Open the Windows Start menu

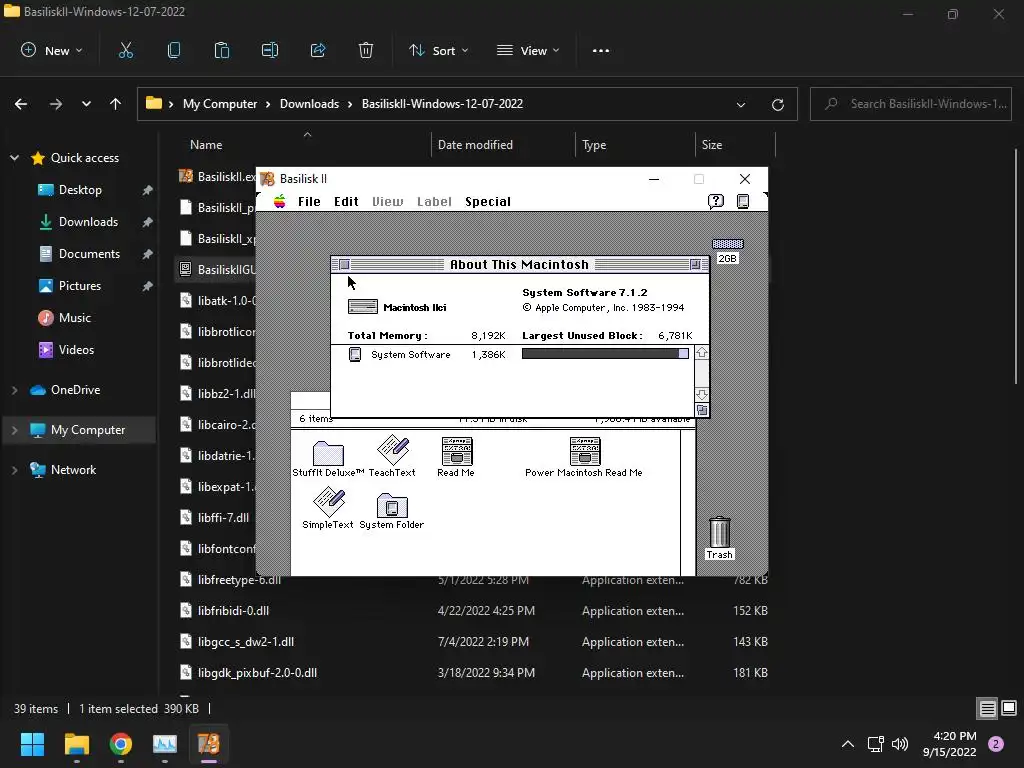click(32, 744)
